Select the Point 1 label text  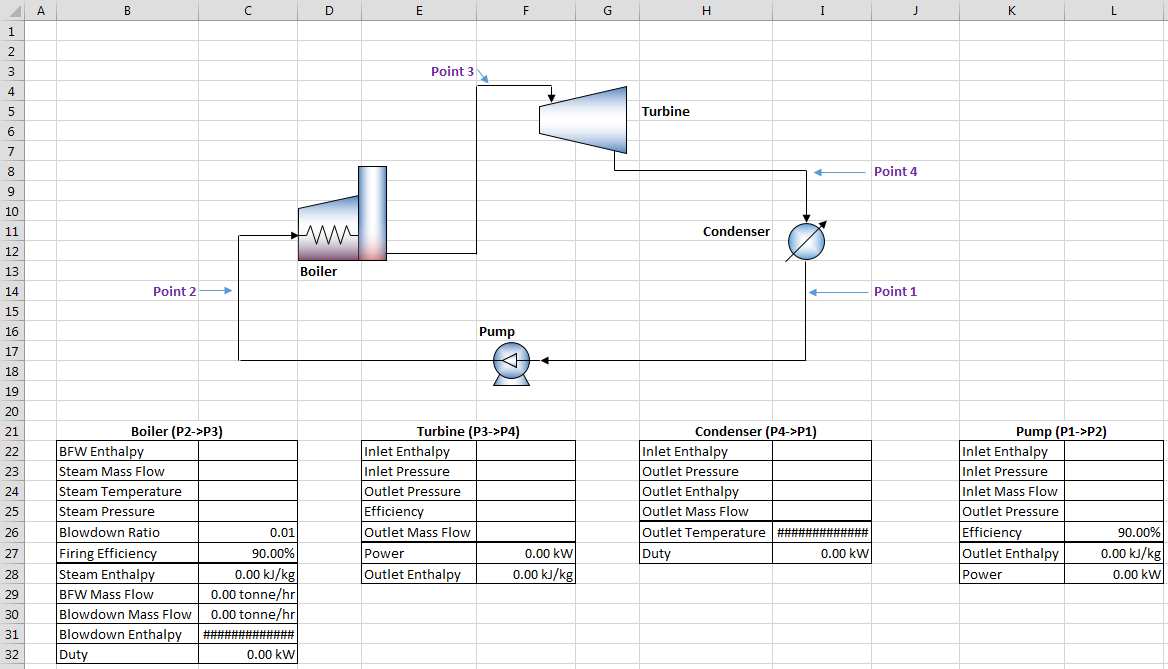coord(895,291)
